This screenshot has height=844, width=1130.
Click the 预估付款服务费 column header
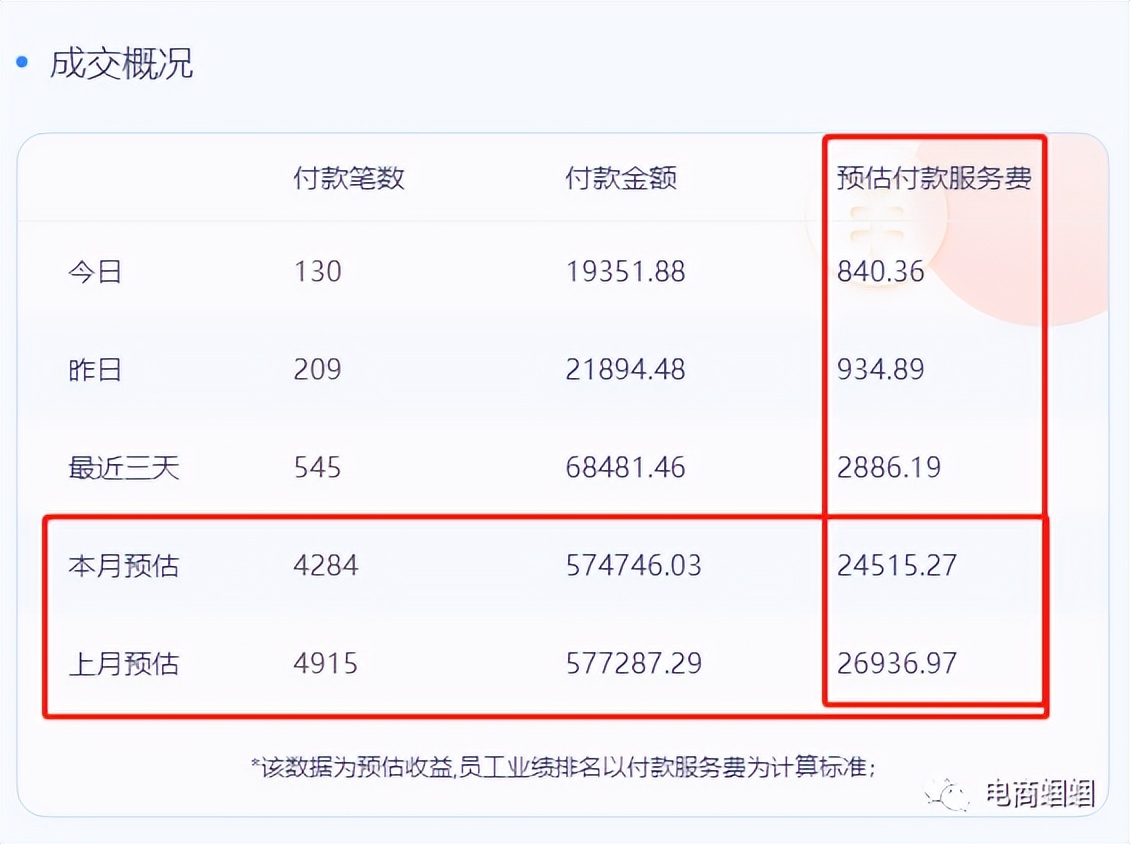pos(933,178)
